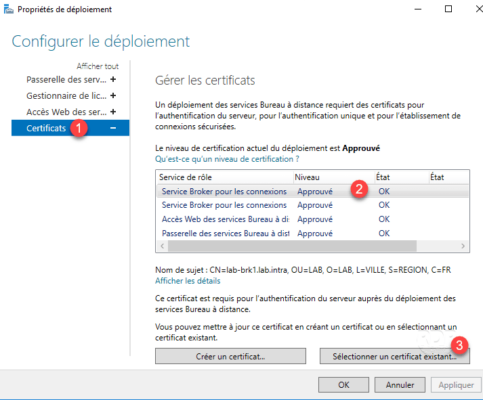Click the left arrow of the horizontal scrollbar
The width and height of the screenshot is (483, 400).
(x=162, y=246)
